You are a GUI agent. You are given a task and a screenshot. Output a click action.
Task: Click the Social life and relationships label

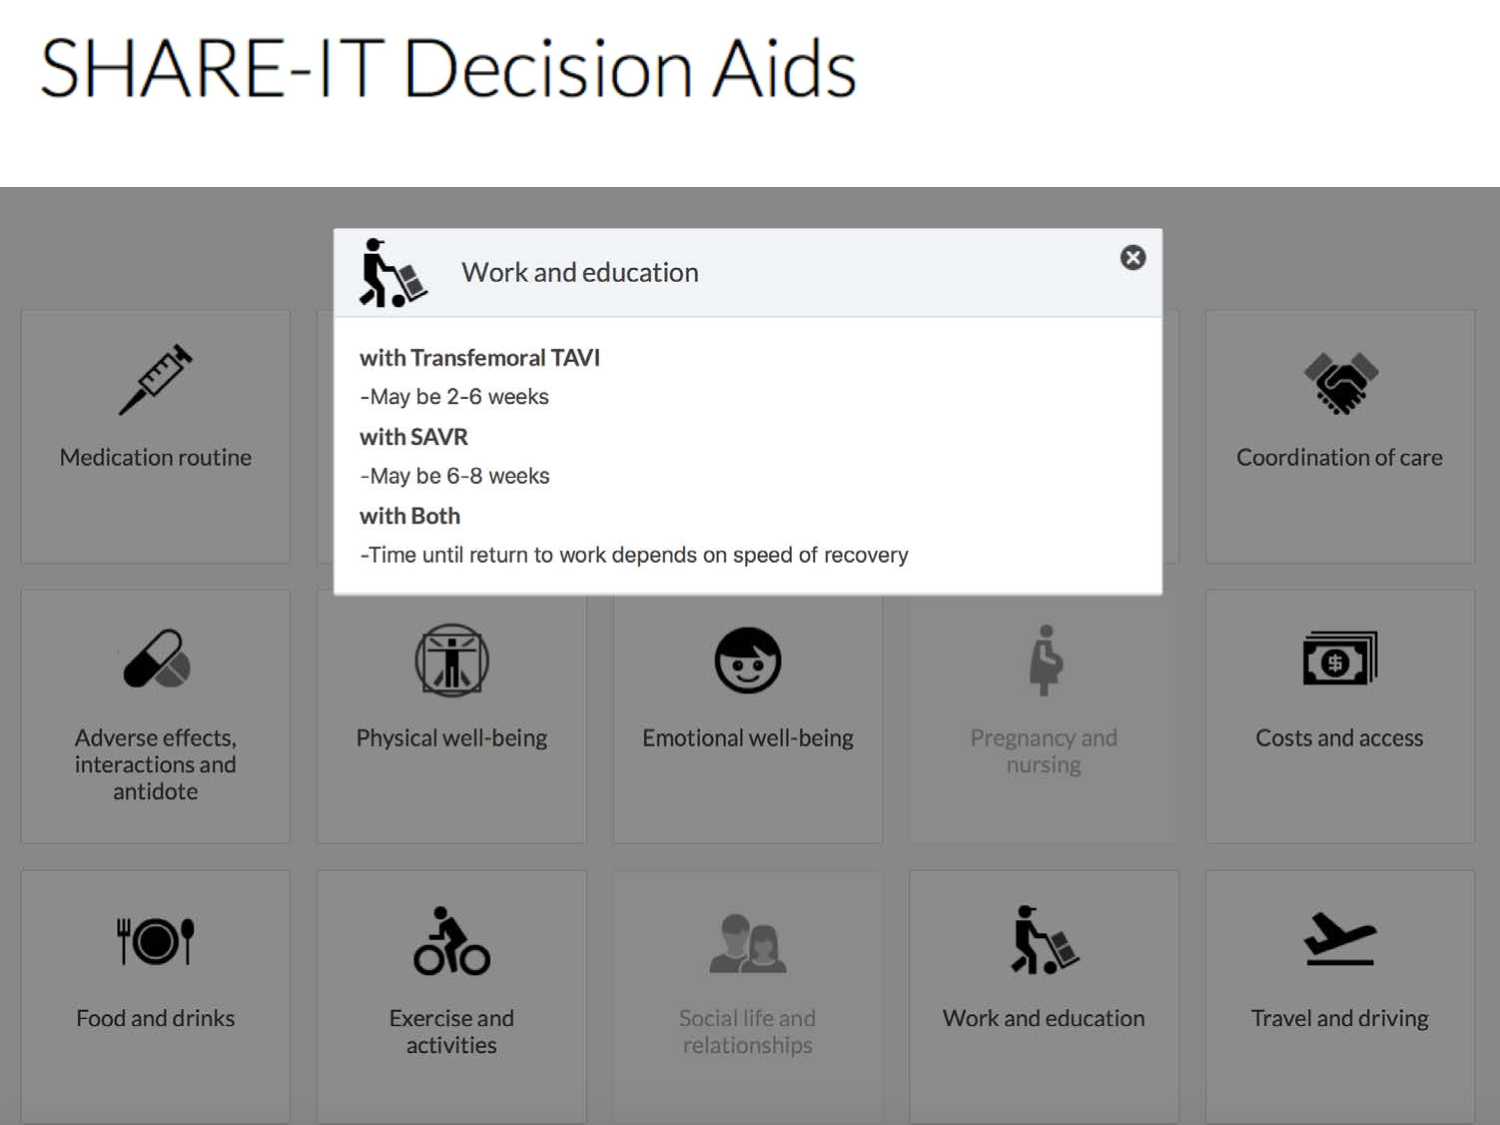click(747, 1031)
